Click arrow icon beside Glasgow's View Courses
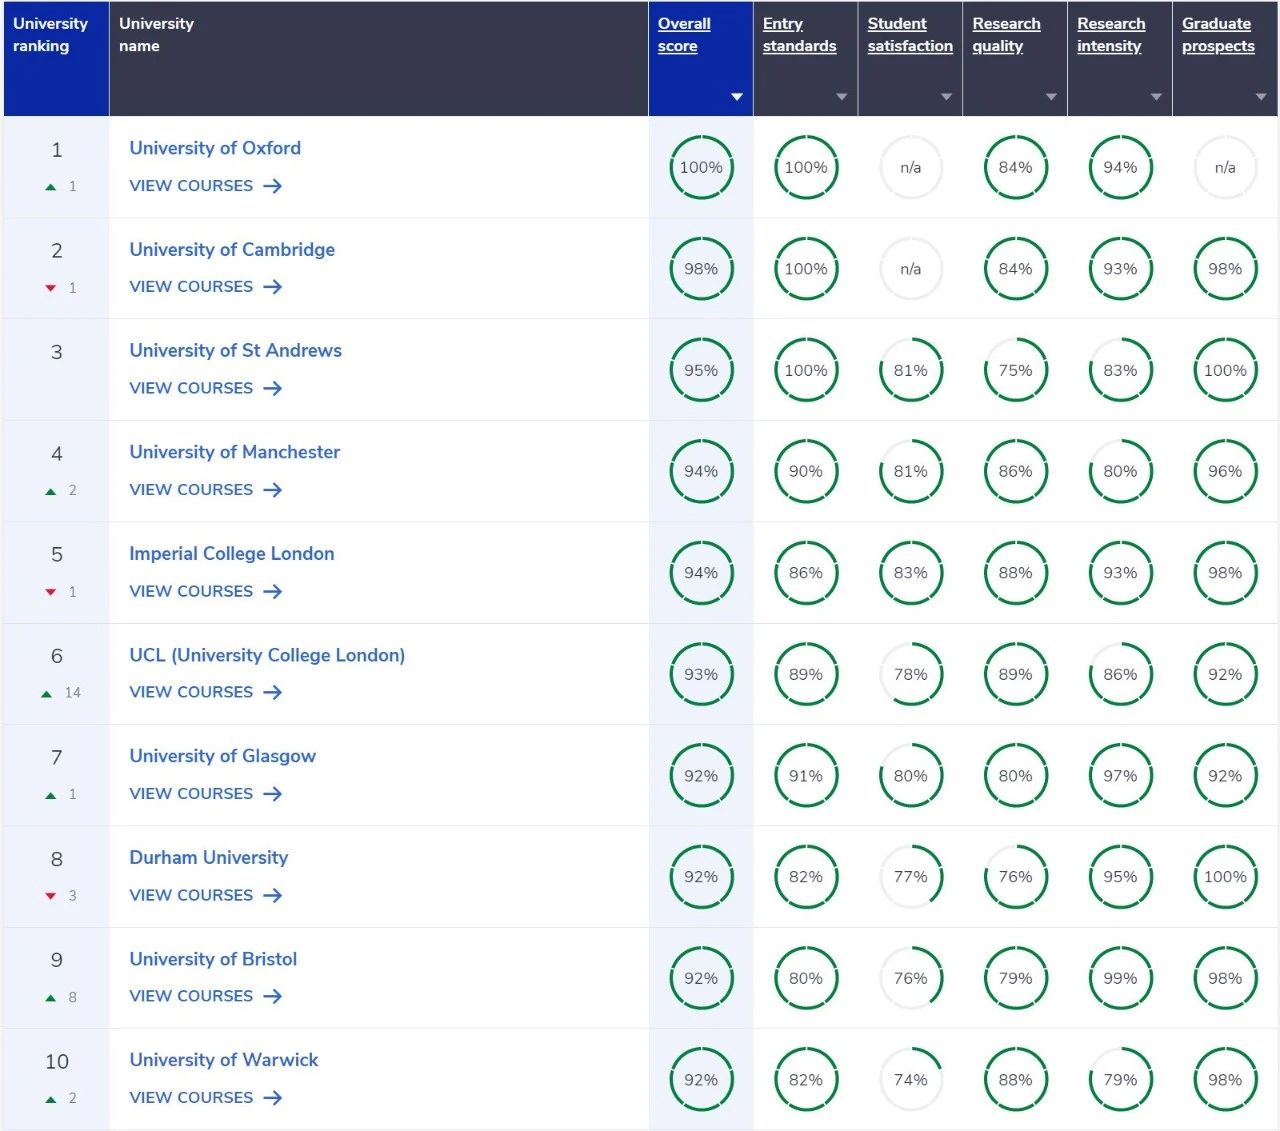This screenshot has height=1131, width=1280. (x=272, y=794)
